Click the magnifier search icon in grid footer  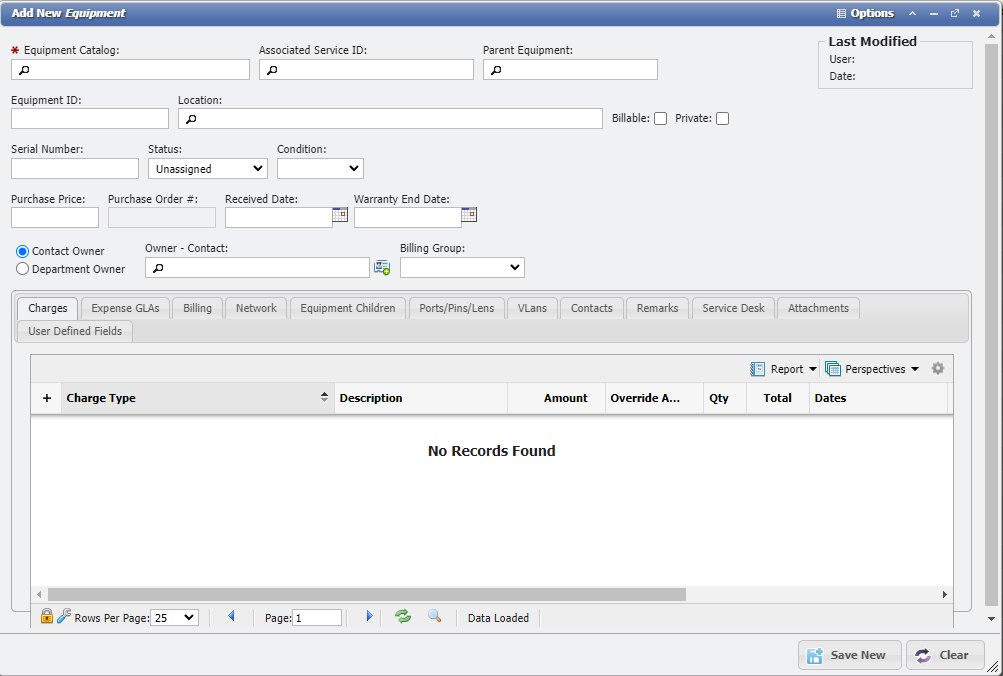(435, 617)
